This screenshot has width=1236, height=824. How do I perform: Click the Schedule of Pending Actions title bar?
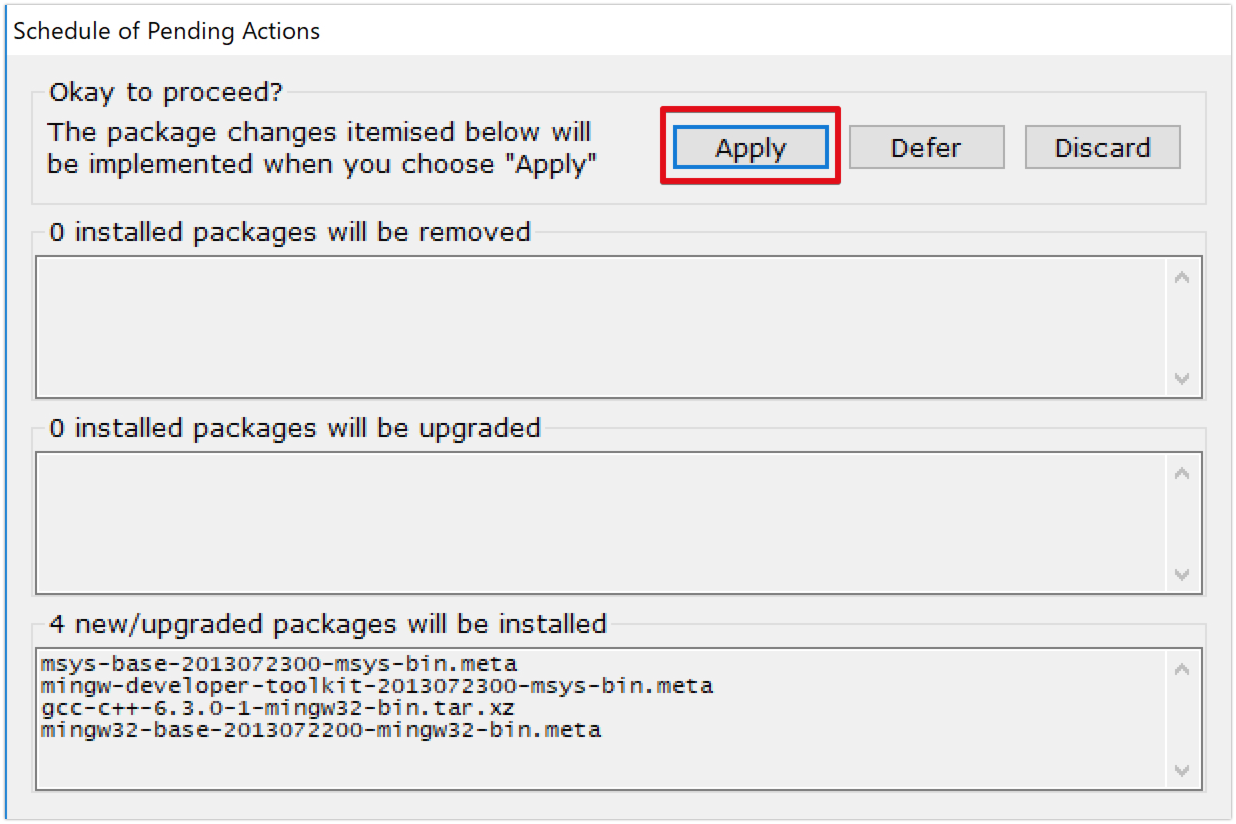pos(617,30)
